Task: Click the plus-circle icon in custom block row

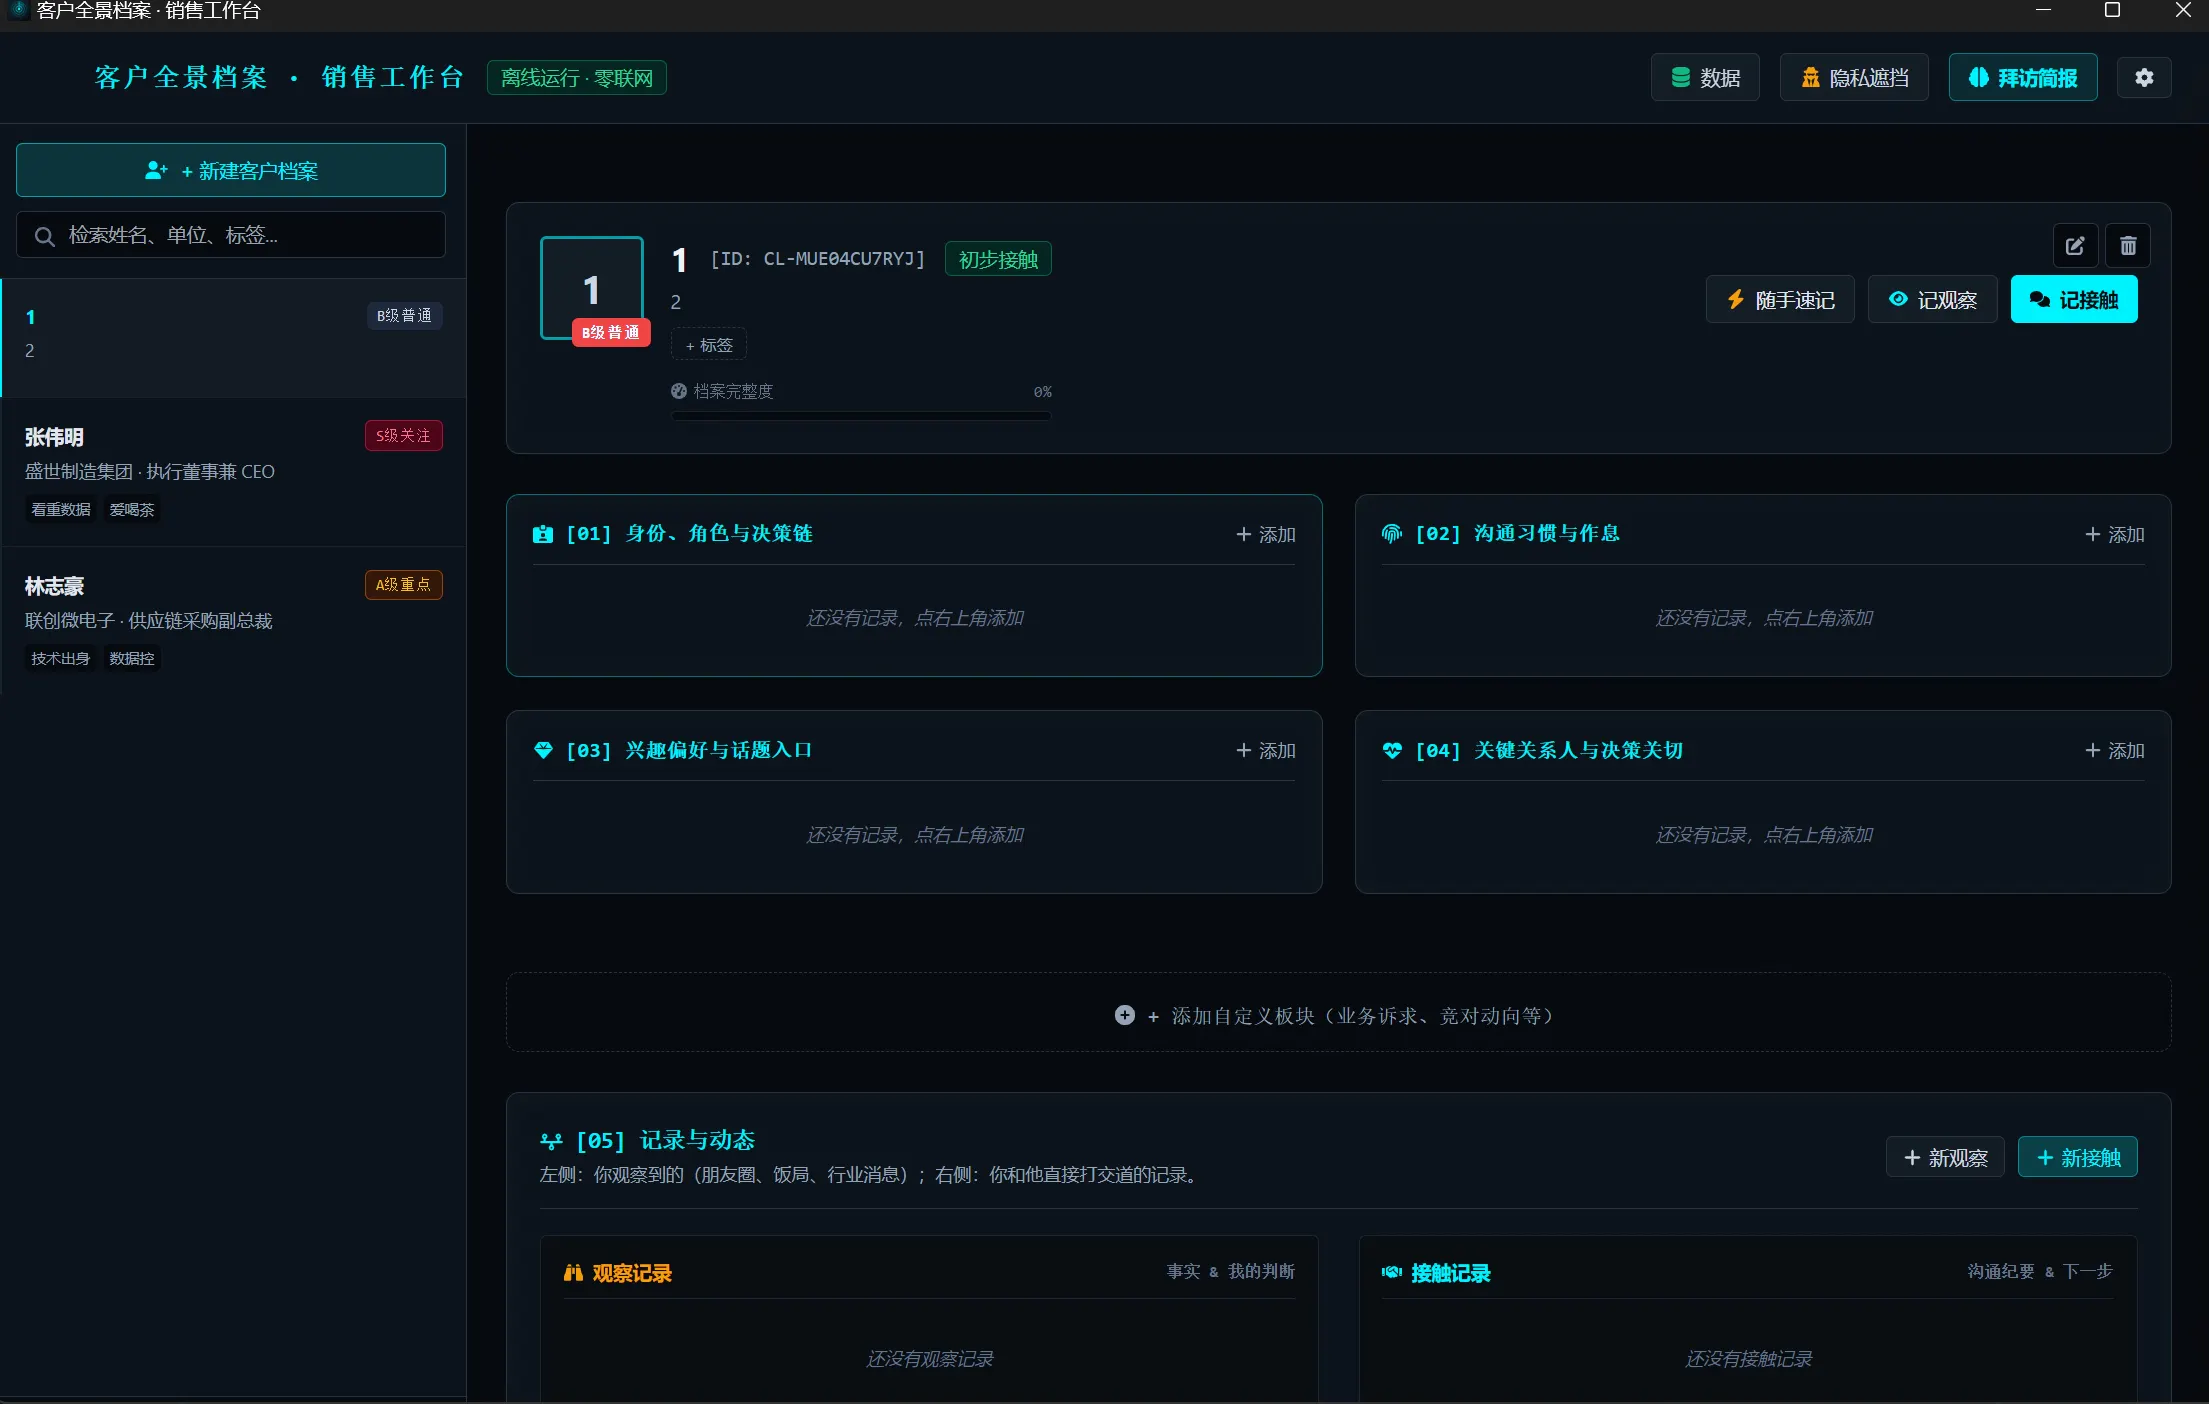Action: tap(1125, 1015)
